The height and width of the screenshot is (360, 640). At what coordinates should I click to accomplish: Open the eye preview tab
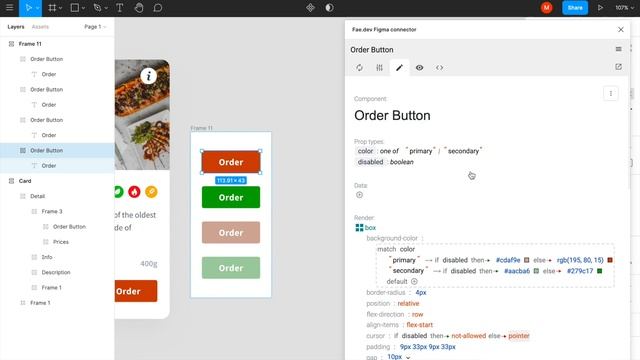419,68
